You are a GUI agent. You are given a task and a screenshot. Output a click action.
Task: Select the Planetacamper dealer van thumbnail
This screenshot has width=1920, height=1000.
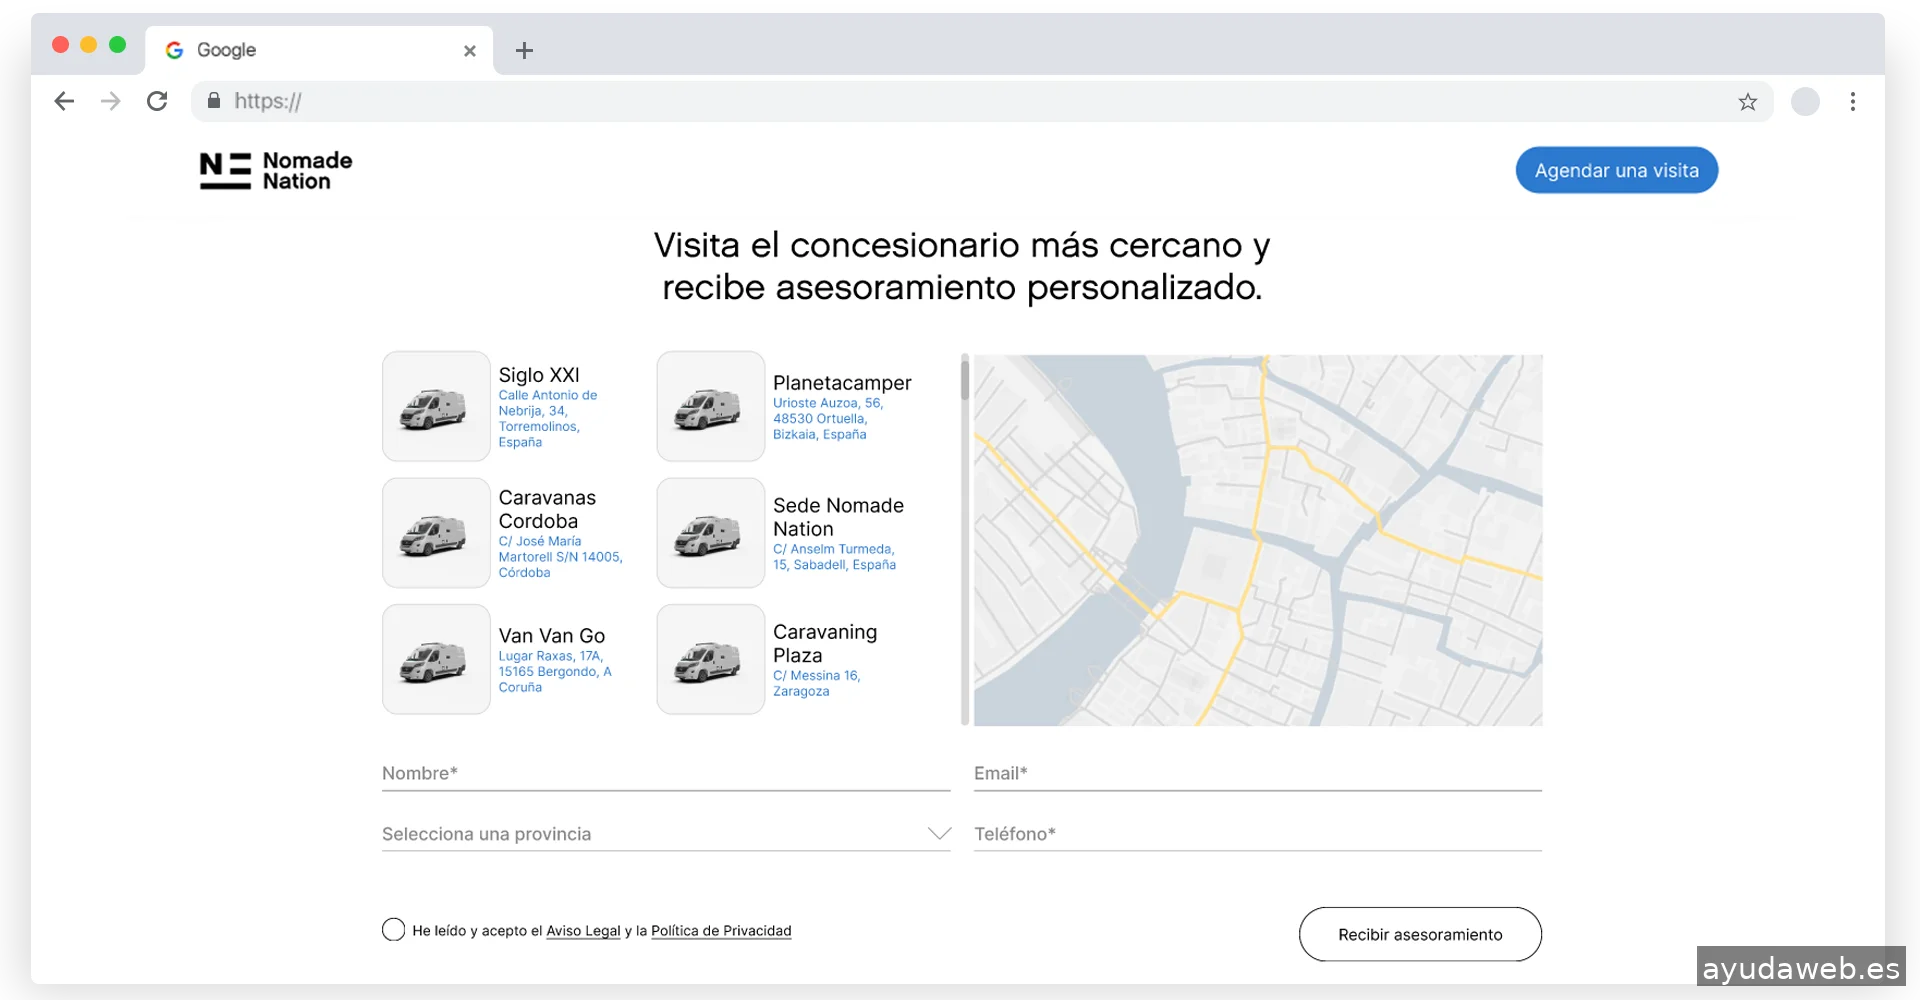point(710,406)
